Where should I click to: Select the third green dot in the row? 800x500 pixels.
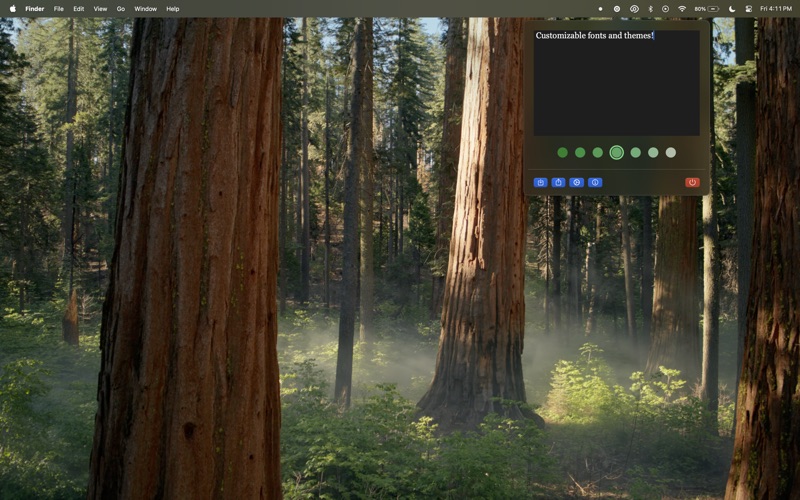click(x=598, y=153)
